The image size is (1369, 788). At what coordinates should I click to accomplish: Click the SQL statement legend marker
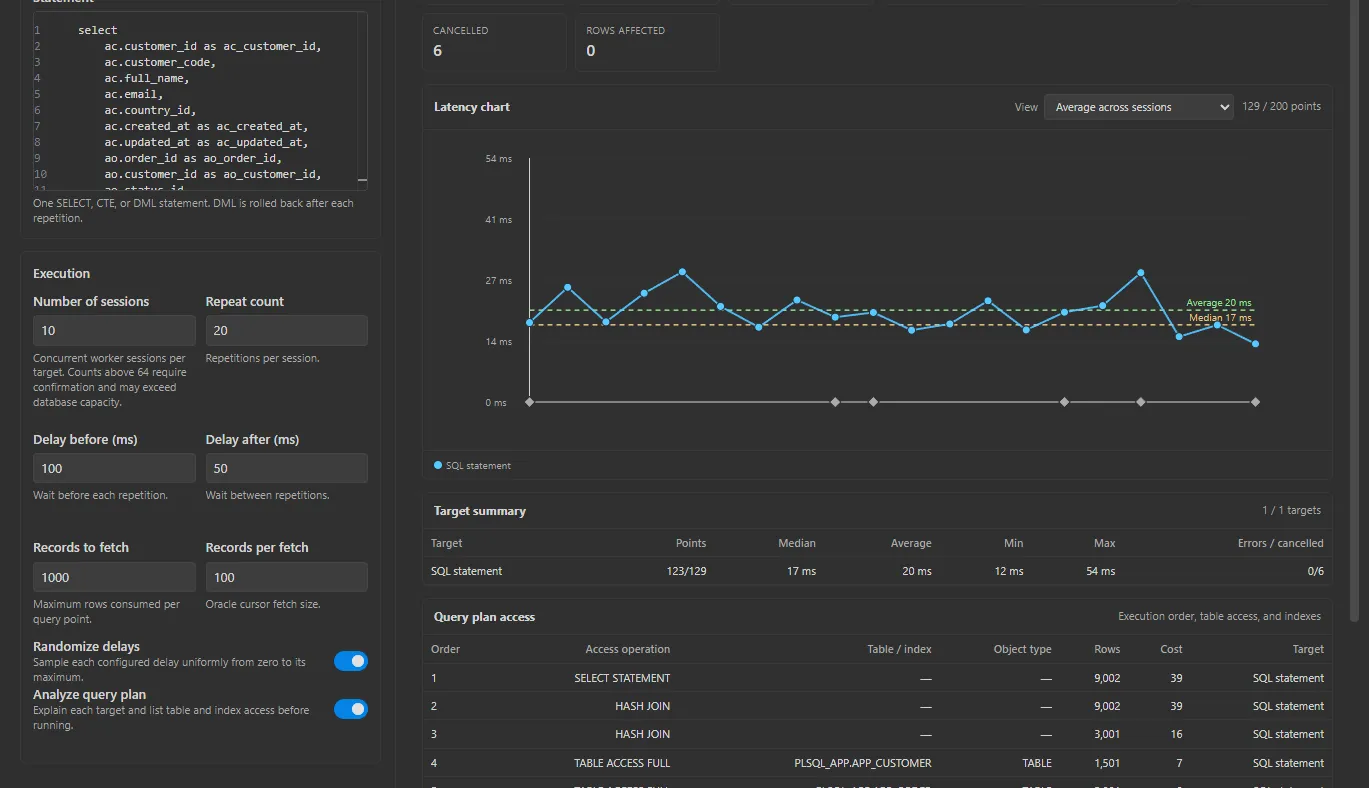pyautogui.click(x=438, y=465)
